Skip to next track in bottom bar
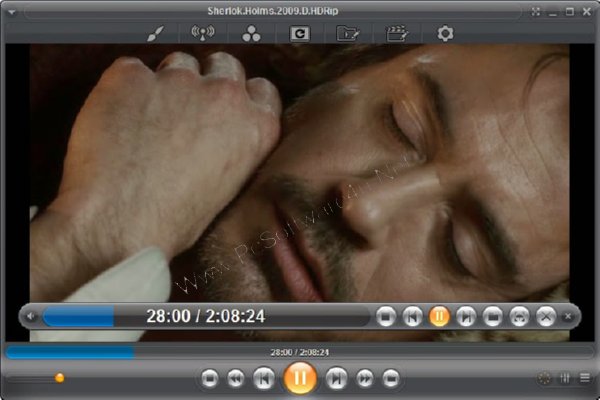 pyautogui.click(x=336, y=378)
